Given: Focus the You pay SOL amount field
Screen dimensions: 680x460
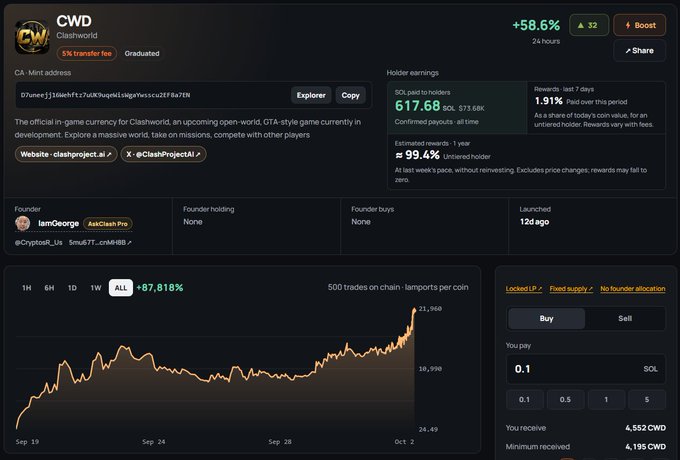Looking at the screenshot, I should (586, 369).
